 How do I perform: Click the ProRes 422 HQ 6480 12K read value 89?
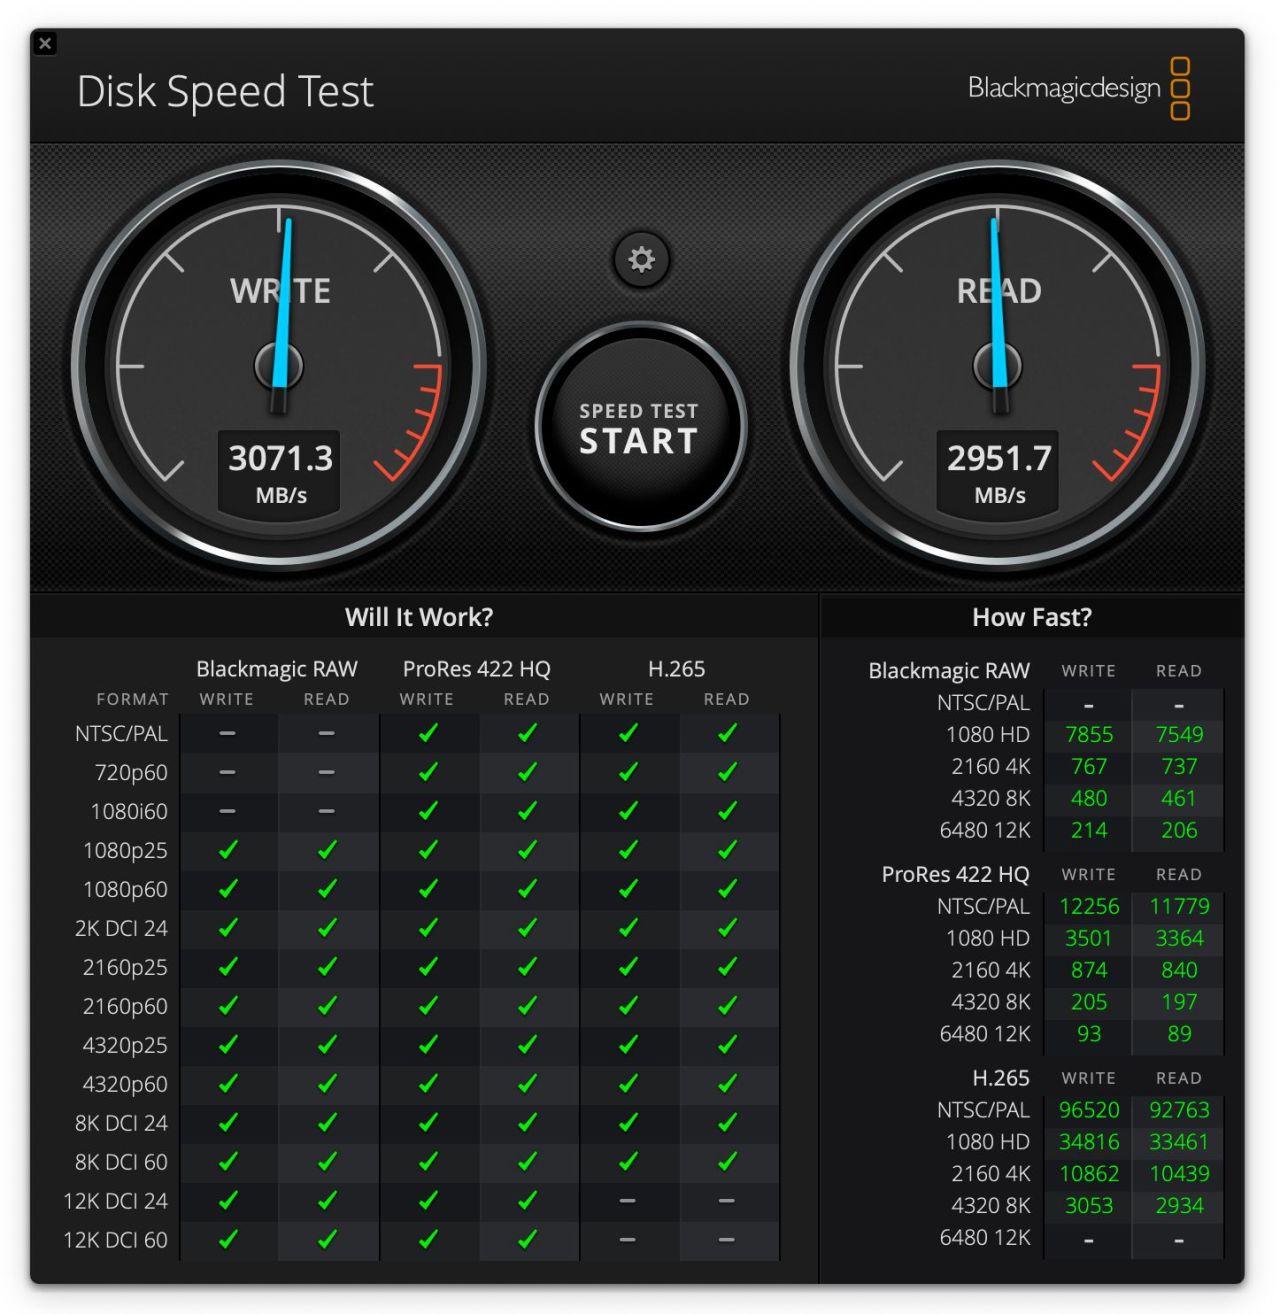(x=1179, y=1035)
